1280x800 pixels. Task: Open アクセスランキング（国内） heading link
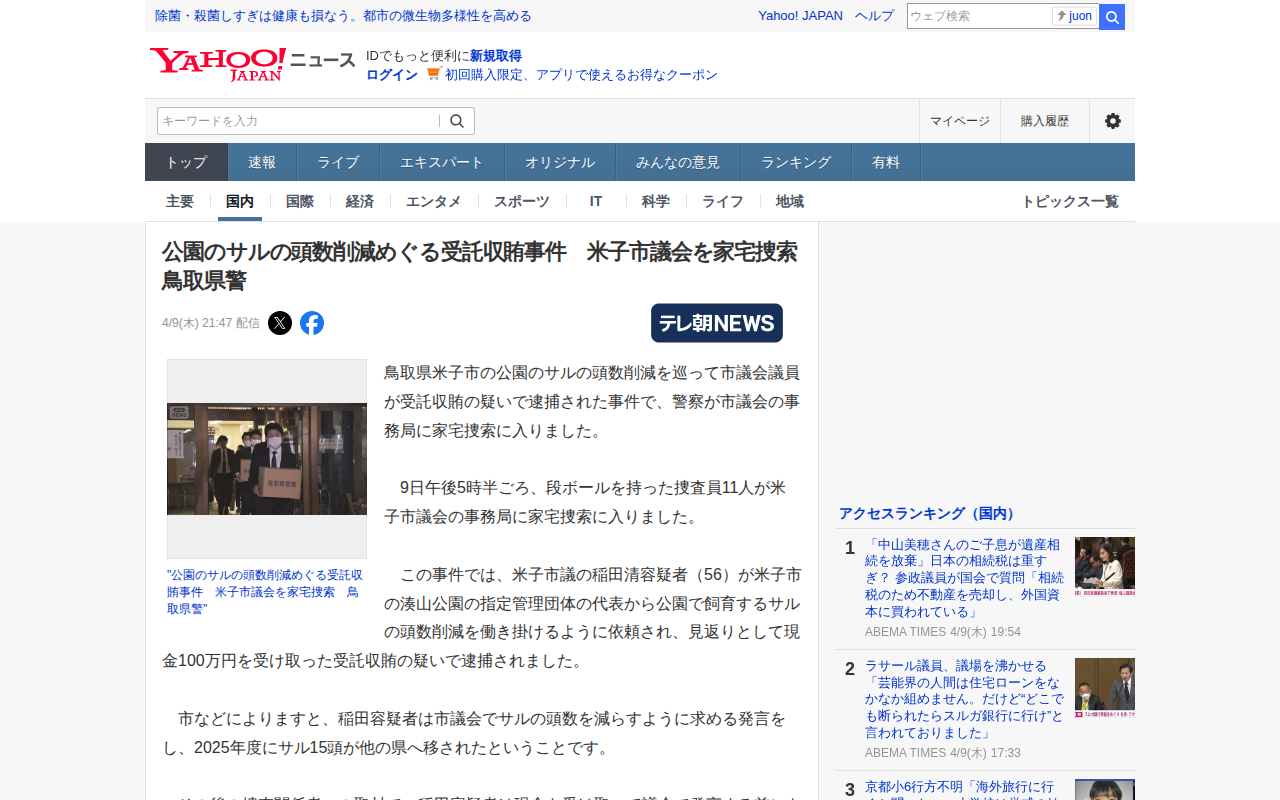928,513
